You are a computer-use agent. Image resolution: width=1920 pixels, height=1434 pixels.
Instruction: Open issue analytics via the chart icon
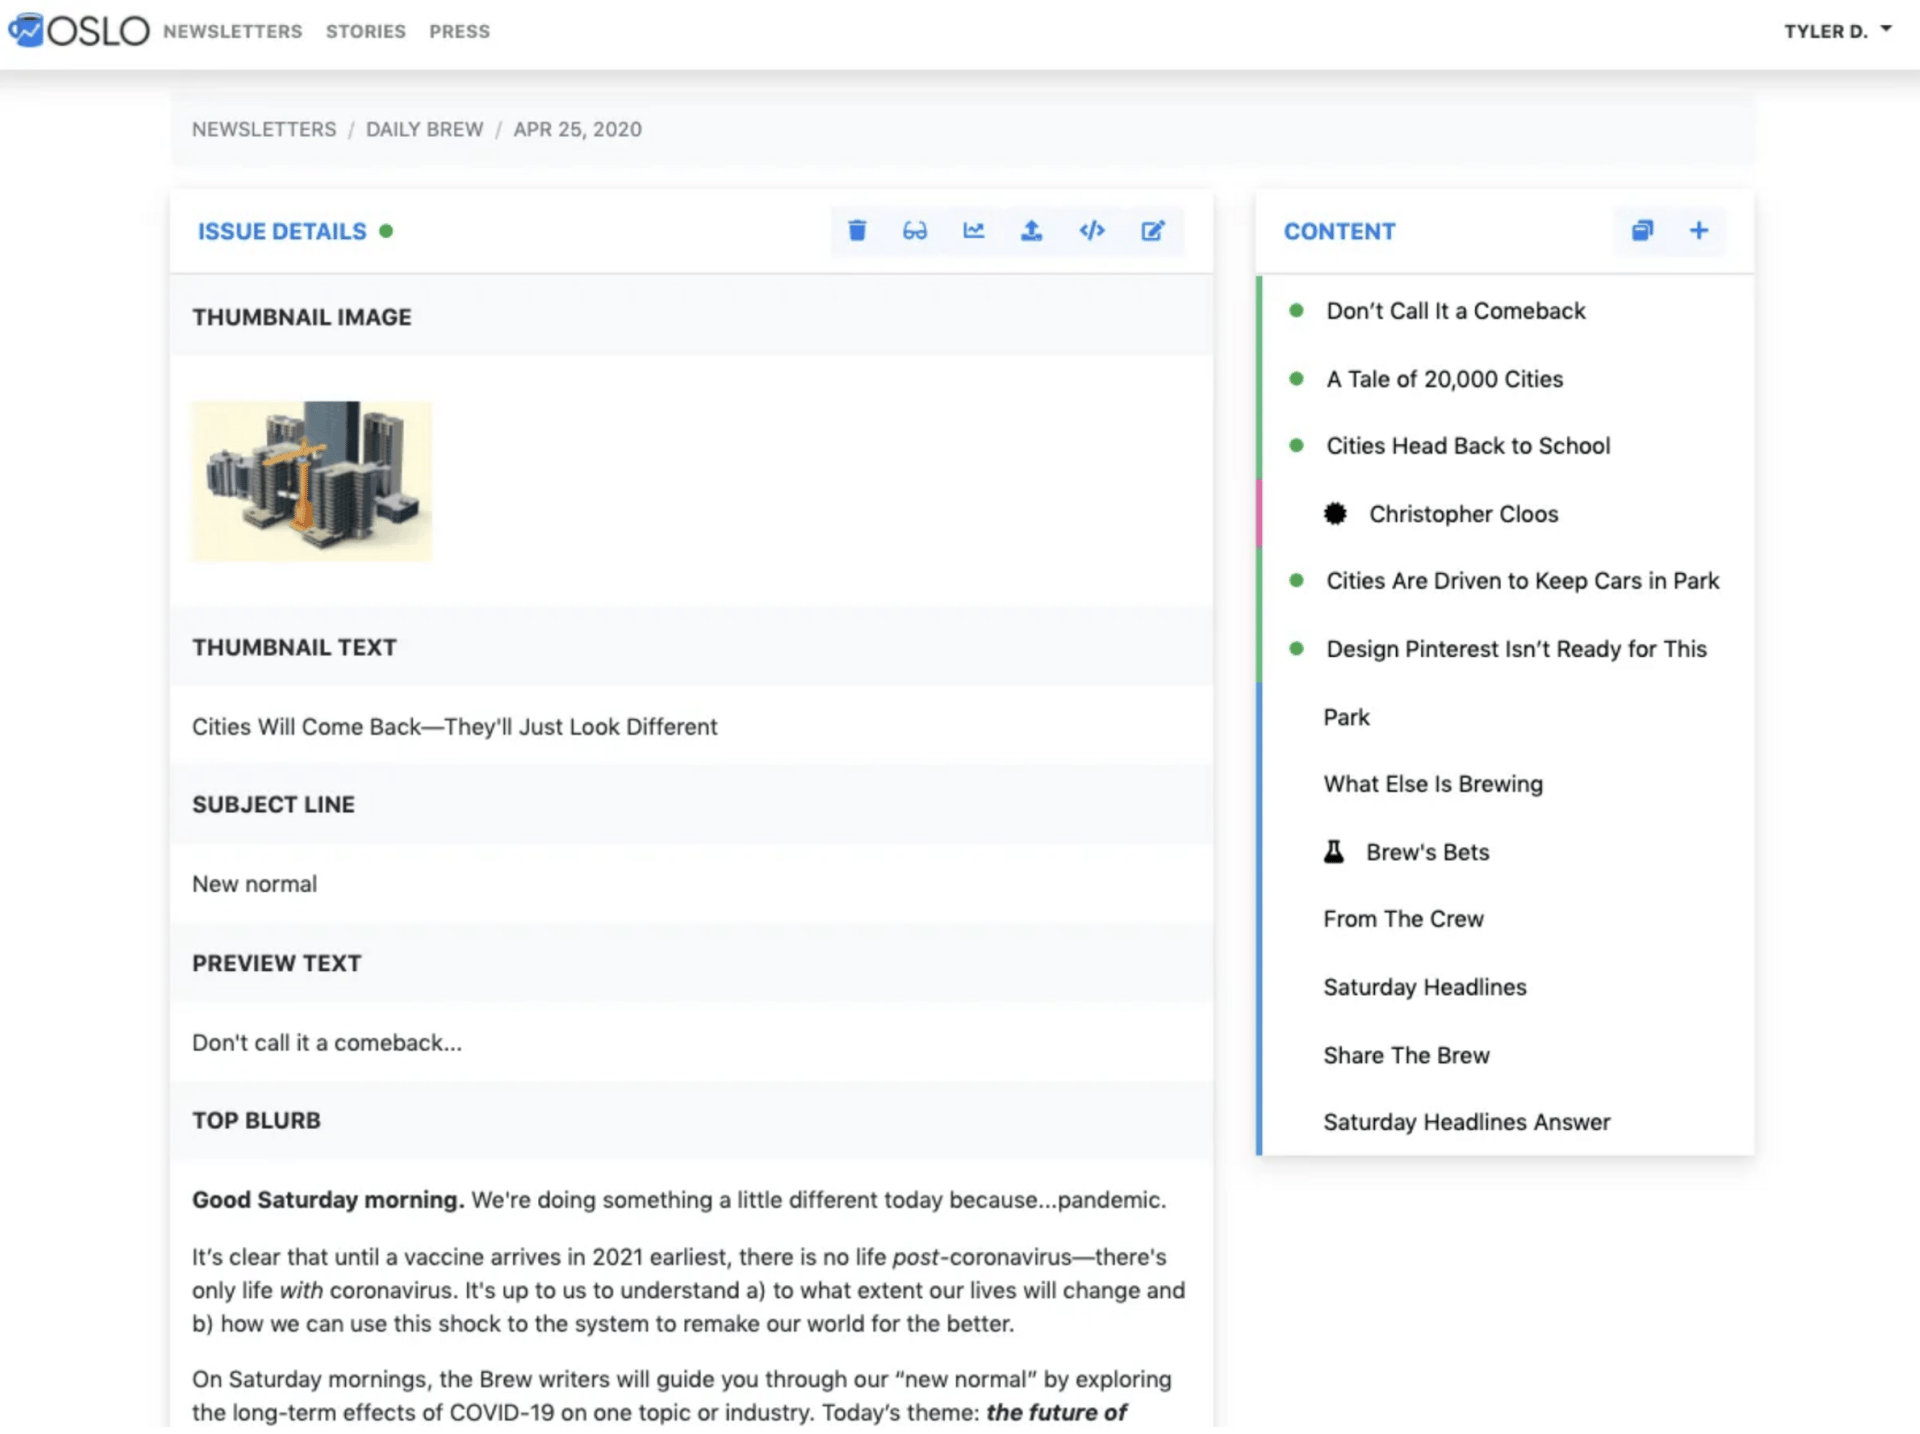tap(973, 231)
